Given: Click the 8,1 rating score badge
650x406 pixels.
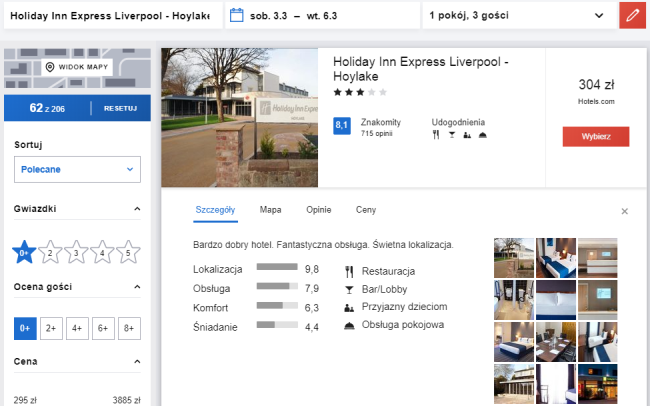Looking at the screenshot, I should pos(341,126).
